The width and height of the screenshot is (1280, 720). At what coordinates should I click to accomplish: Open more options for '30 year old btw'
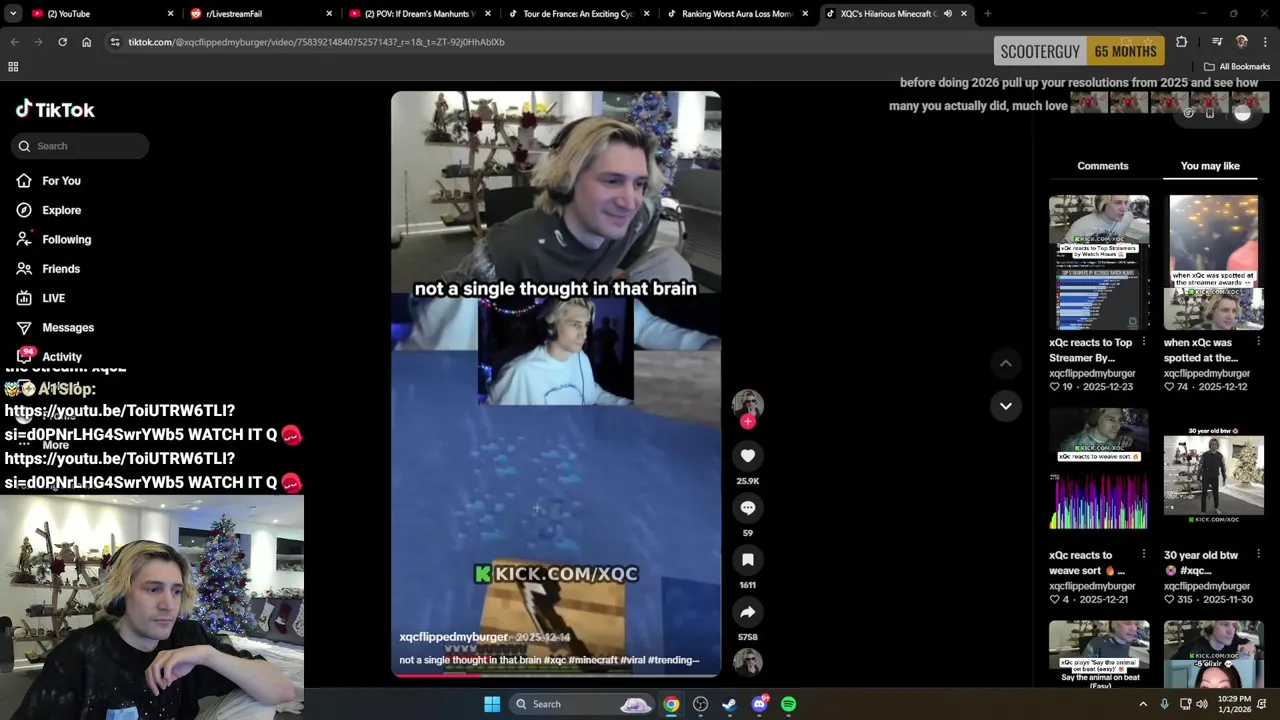1258,554
